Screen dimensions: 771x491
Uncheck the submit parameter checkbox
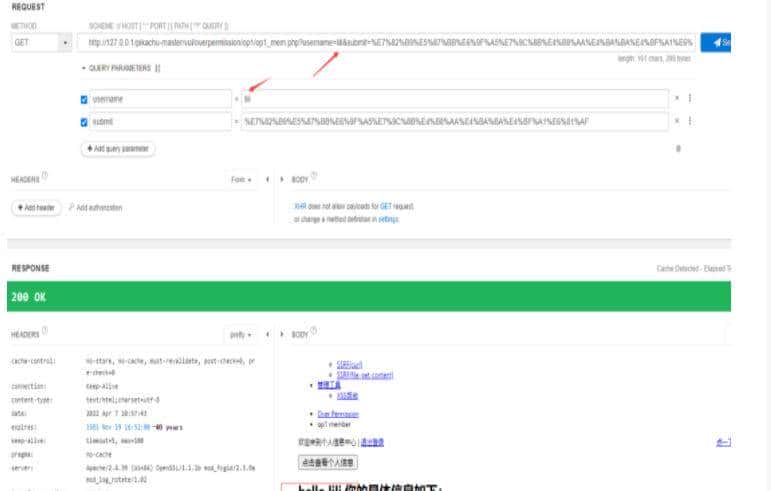[84, 122]
